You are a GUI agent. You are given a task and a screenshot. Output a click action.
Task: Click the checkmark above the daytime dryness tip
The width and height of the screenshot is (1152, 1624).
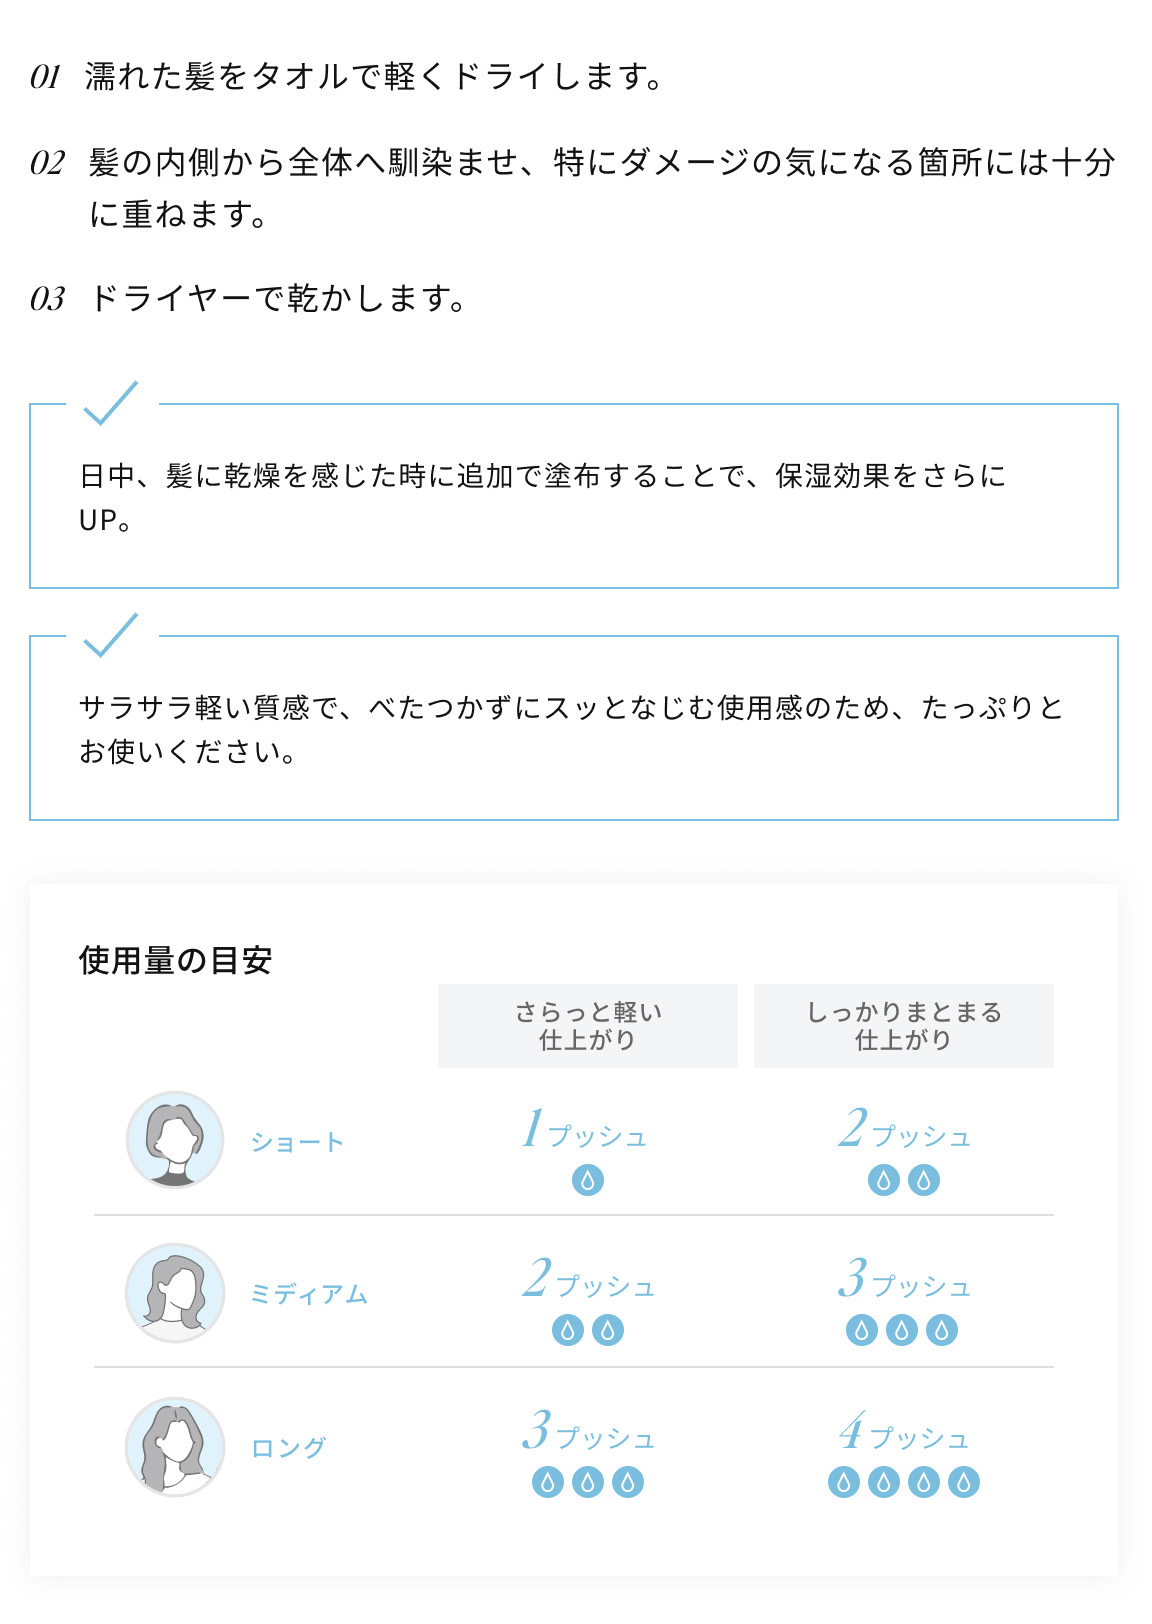110,403
